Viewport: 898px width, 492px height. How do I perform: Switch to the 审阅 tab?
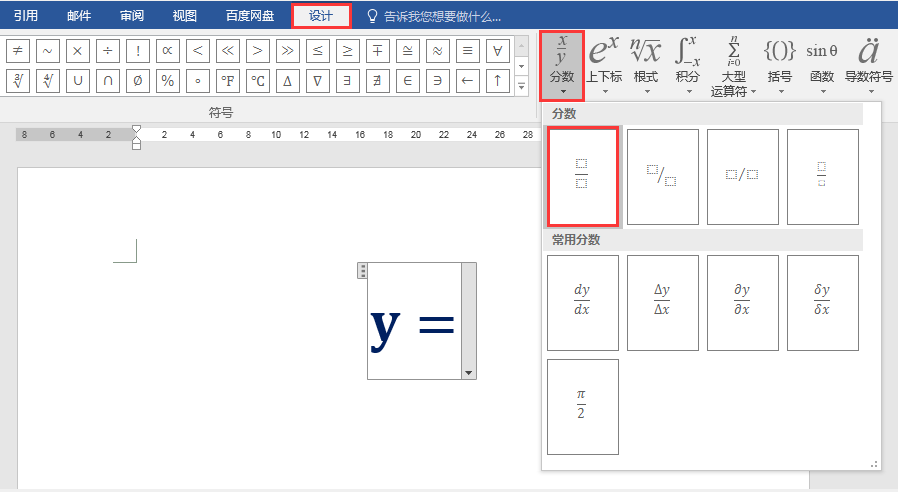[132, 15]
